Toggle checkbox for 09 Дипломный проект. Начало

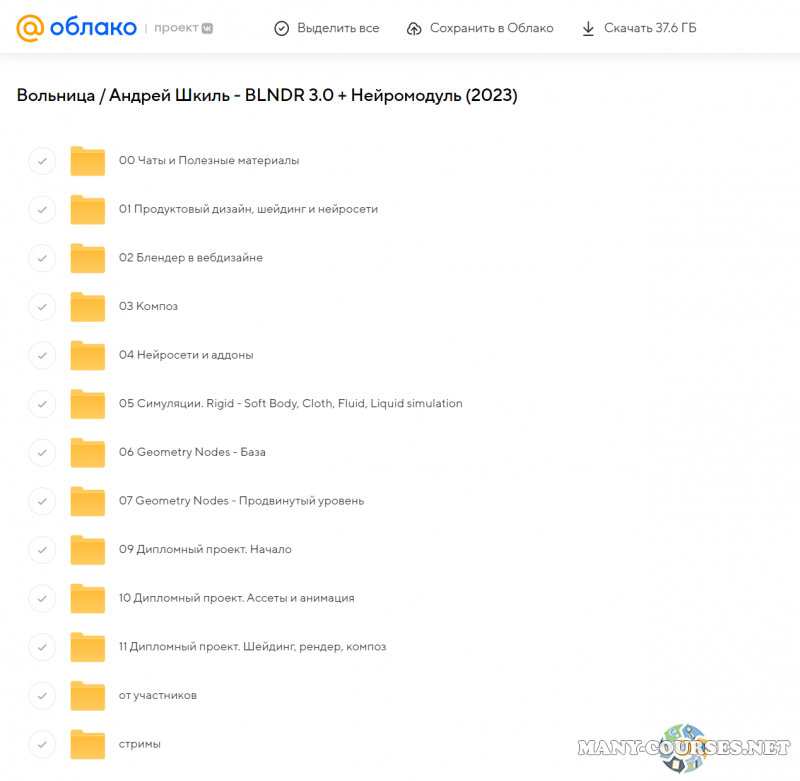tap(42, 549)
